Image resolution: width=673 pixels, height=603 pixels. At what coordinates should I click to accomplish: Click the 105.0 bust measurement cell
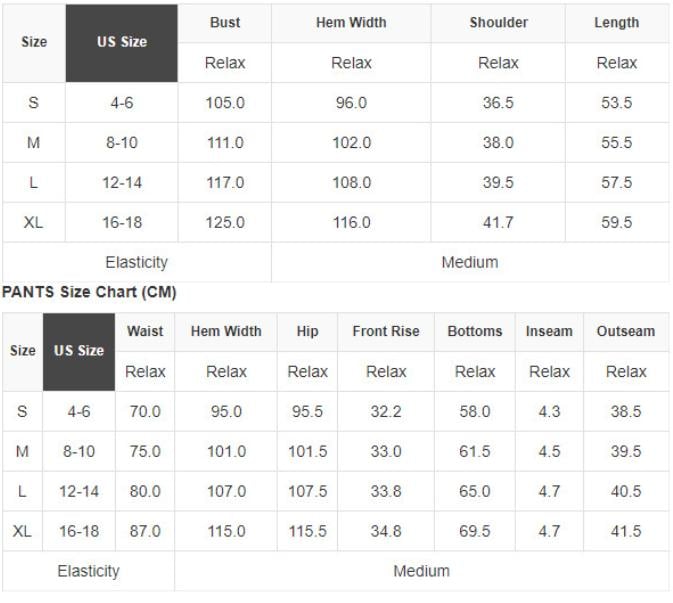click(x=225, y=103)
